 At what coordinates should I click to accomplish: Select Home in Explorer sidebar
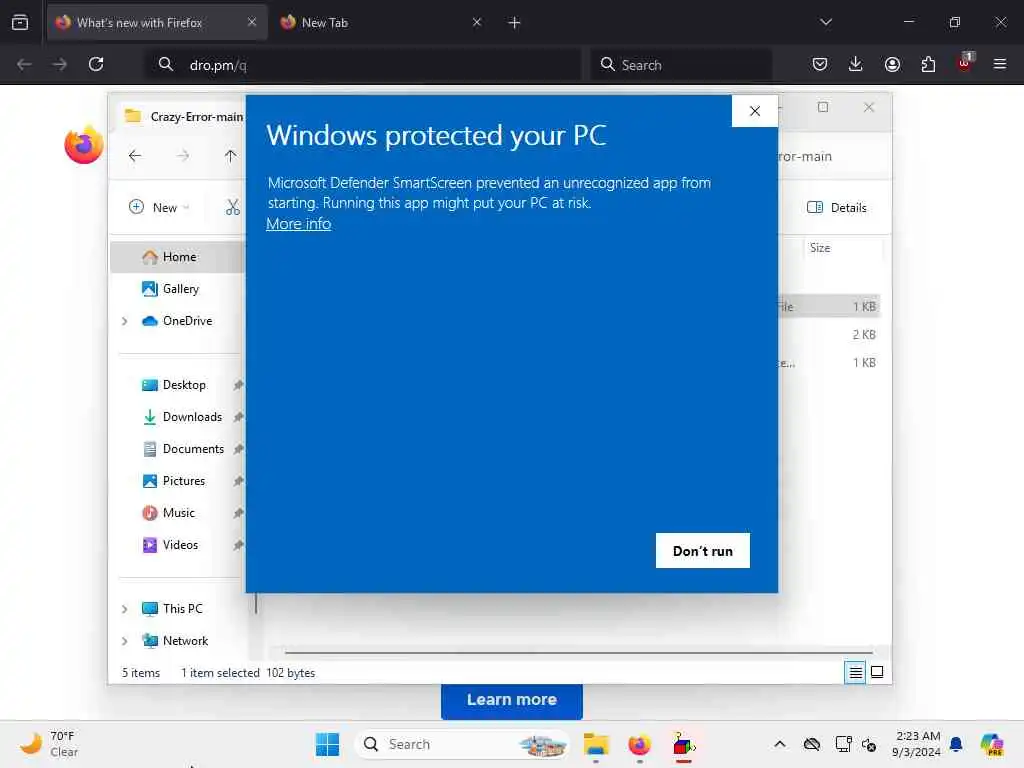click(x=179, y=257)
